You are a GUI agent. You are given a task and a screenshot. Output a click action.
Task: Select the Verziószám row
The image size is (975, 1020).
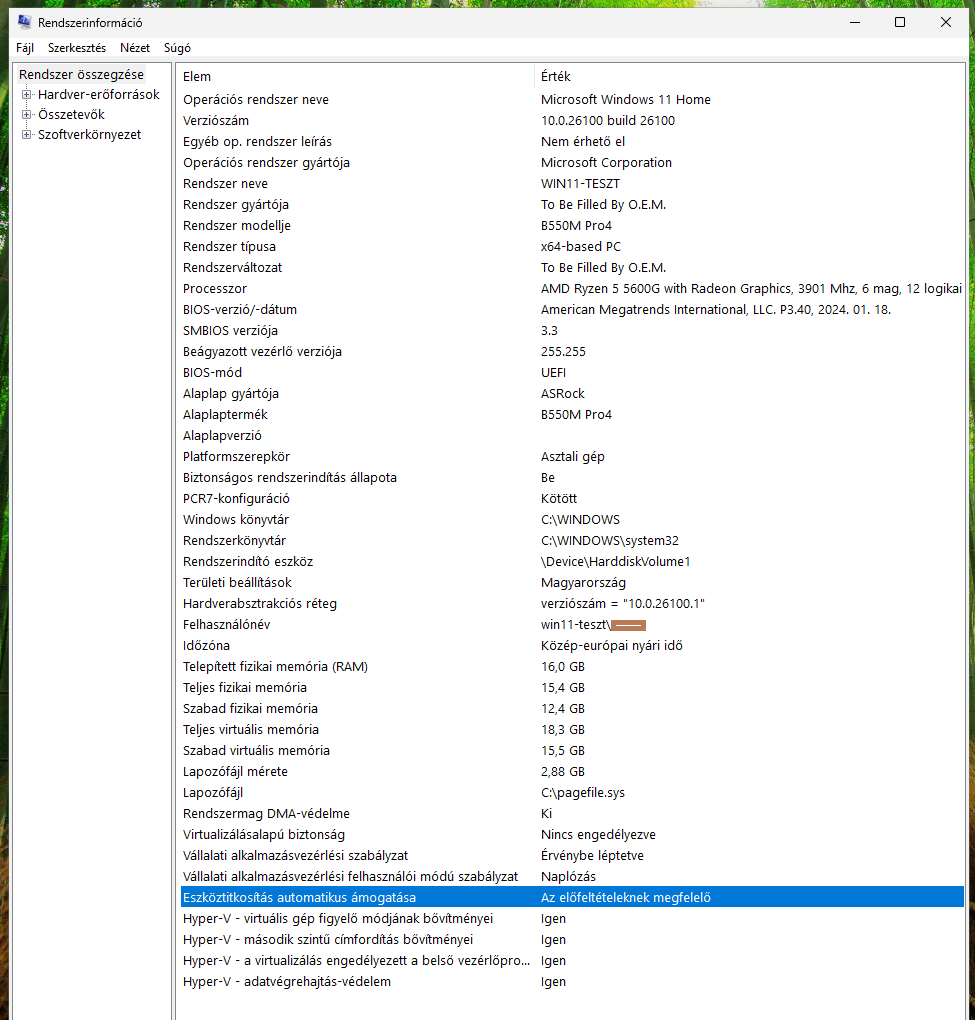572,120
